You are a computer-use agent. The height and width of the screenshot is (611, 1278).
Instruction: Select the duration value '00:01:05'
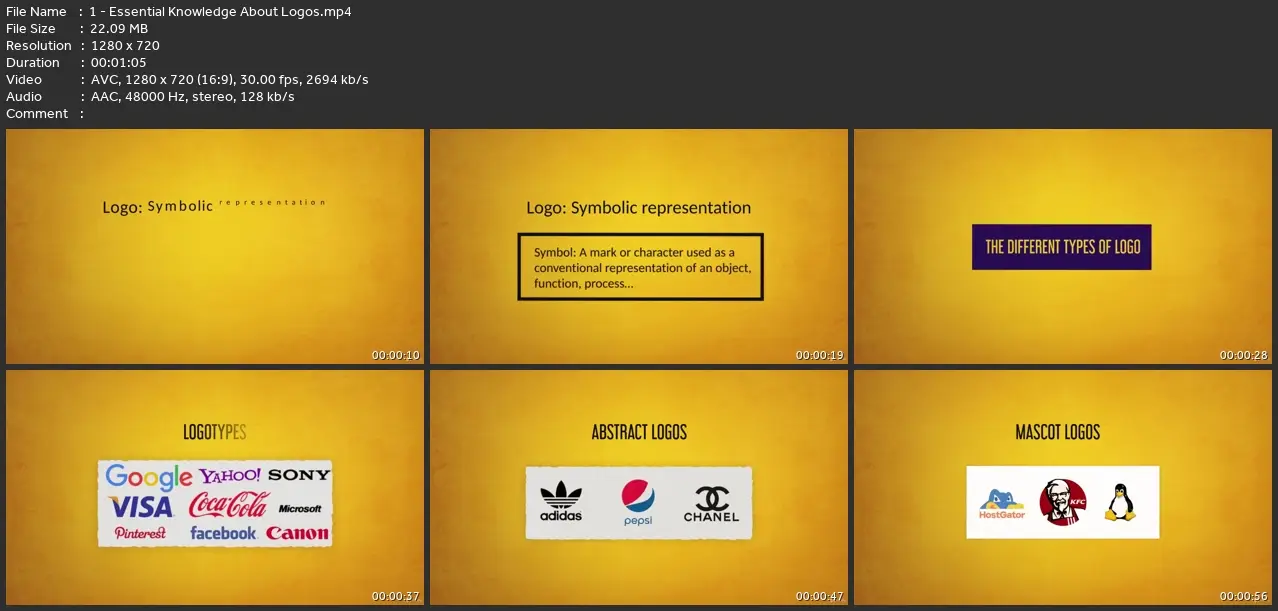pyautogui.click(x=118, y=62)
